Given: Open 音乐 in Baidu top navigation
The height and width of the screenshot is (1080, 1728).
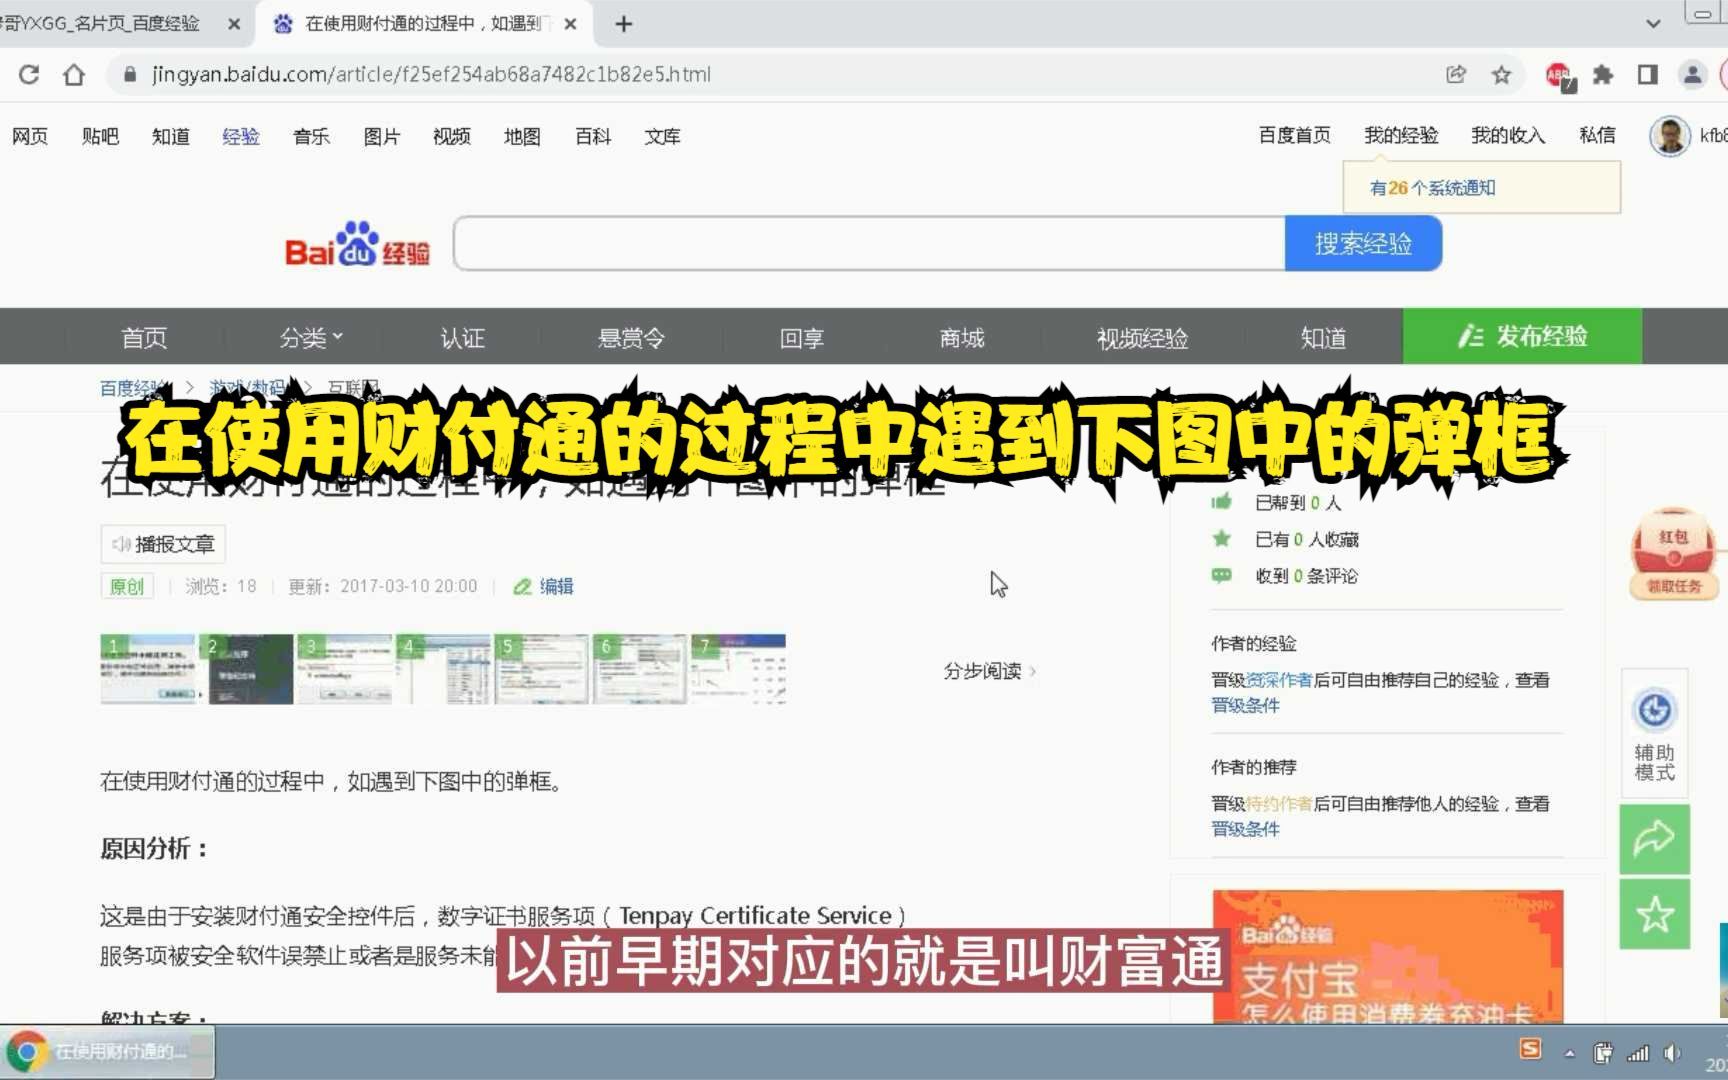Looking at the screenshot, I should point(311,136).
